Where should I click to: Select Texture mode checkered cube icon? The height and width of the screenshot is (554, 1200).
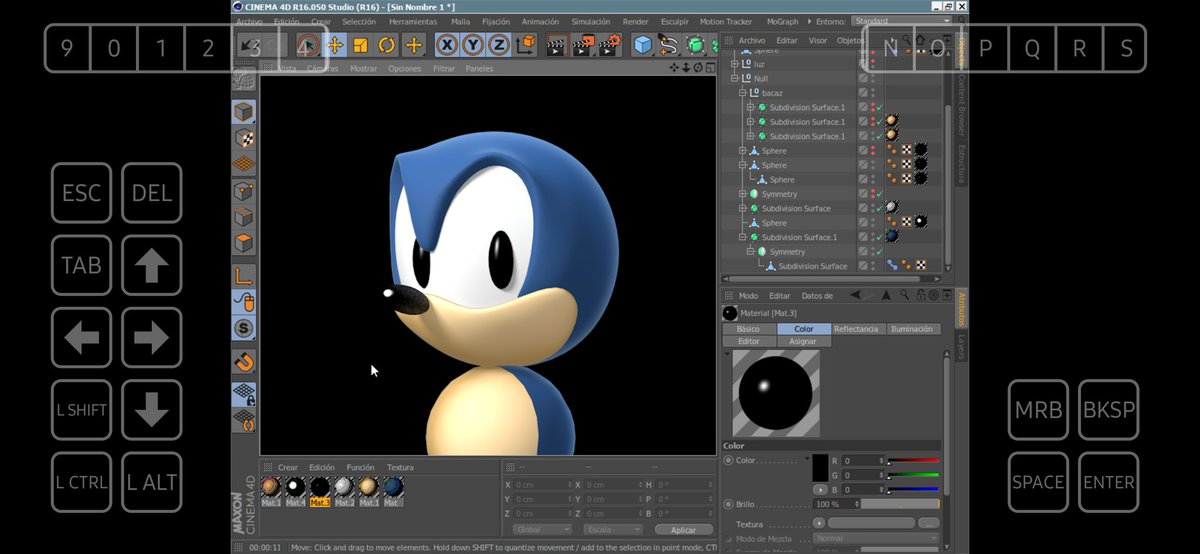pyautogui.click(x=243, y=138)
